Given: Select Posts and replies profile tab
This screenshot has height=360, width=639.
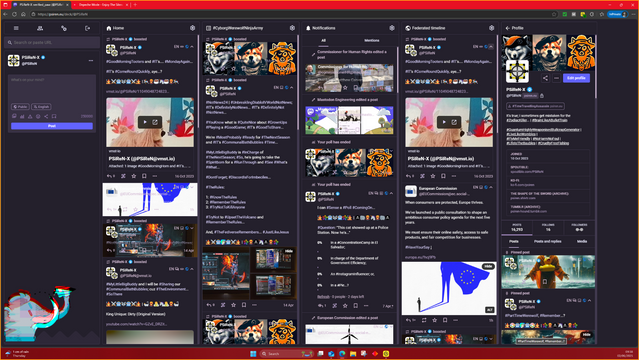Looking at the screenshot, I should 547,241.
